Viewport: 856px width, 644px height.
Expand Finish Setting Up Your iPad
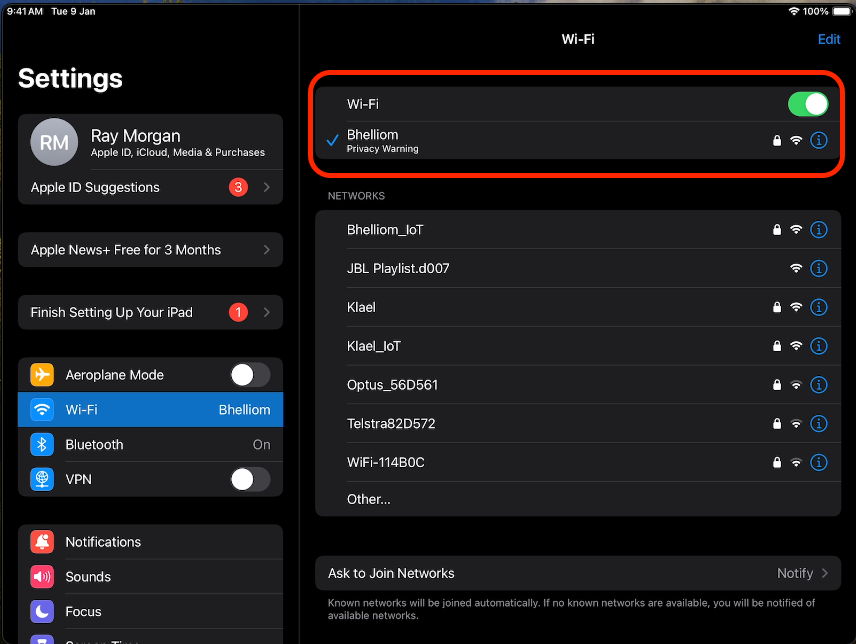click(x=150, y=312)
